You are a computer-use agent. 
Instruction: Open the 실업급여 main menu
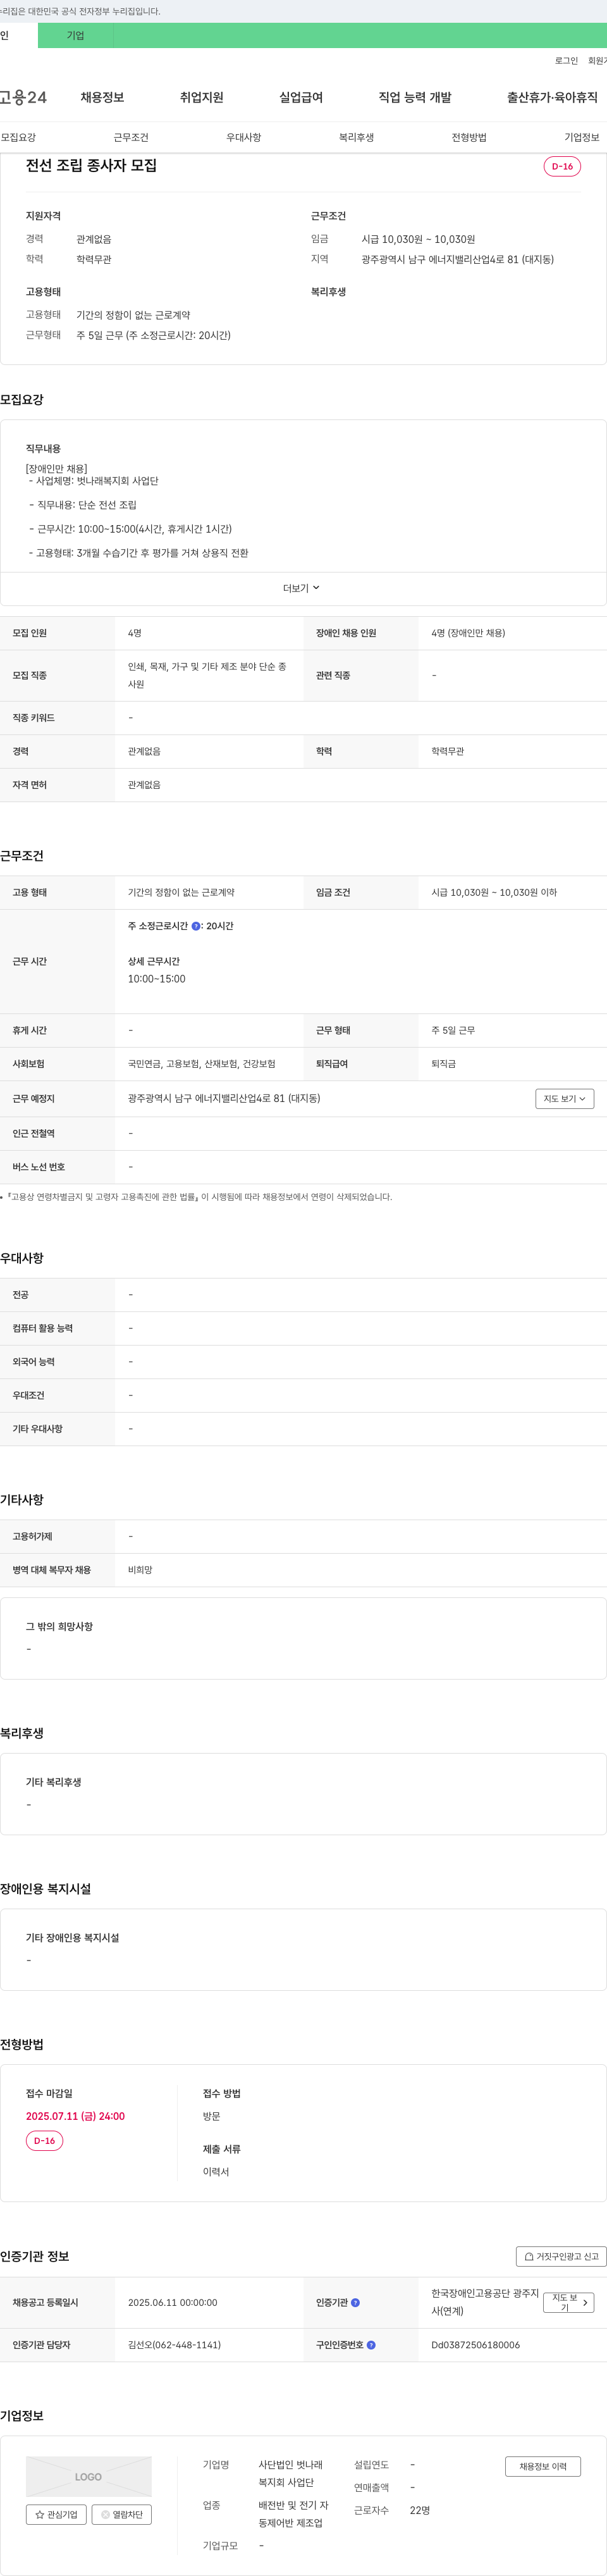[301, 97]
